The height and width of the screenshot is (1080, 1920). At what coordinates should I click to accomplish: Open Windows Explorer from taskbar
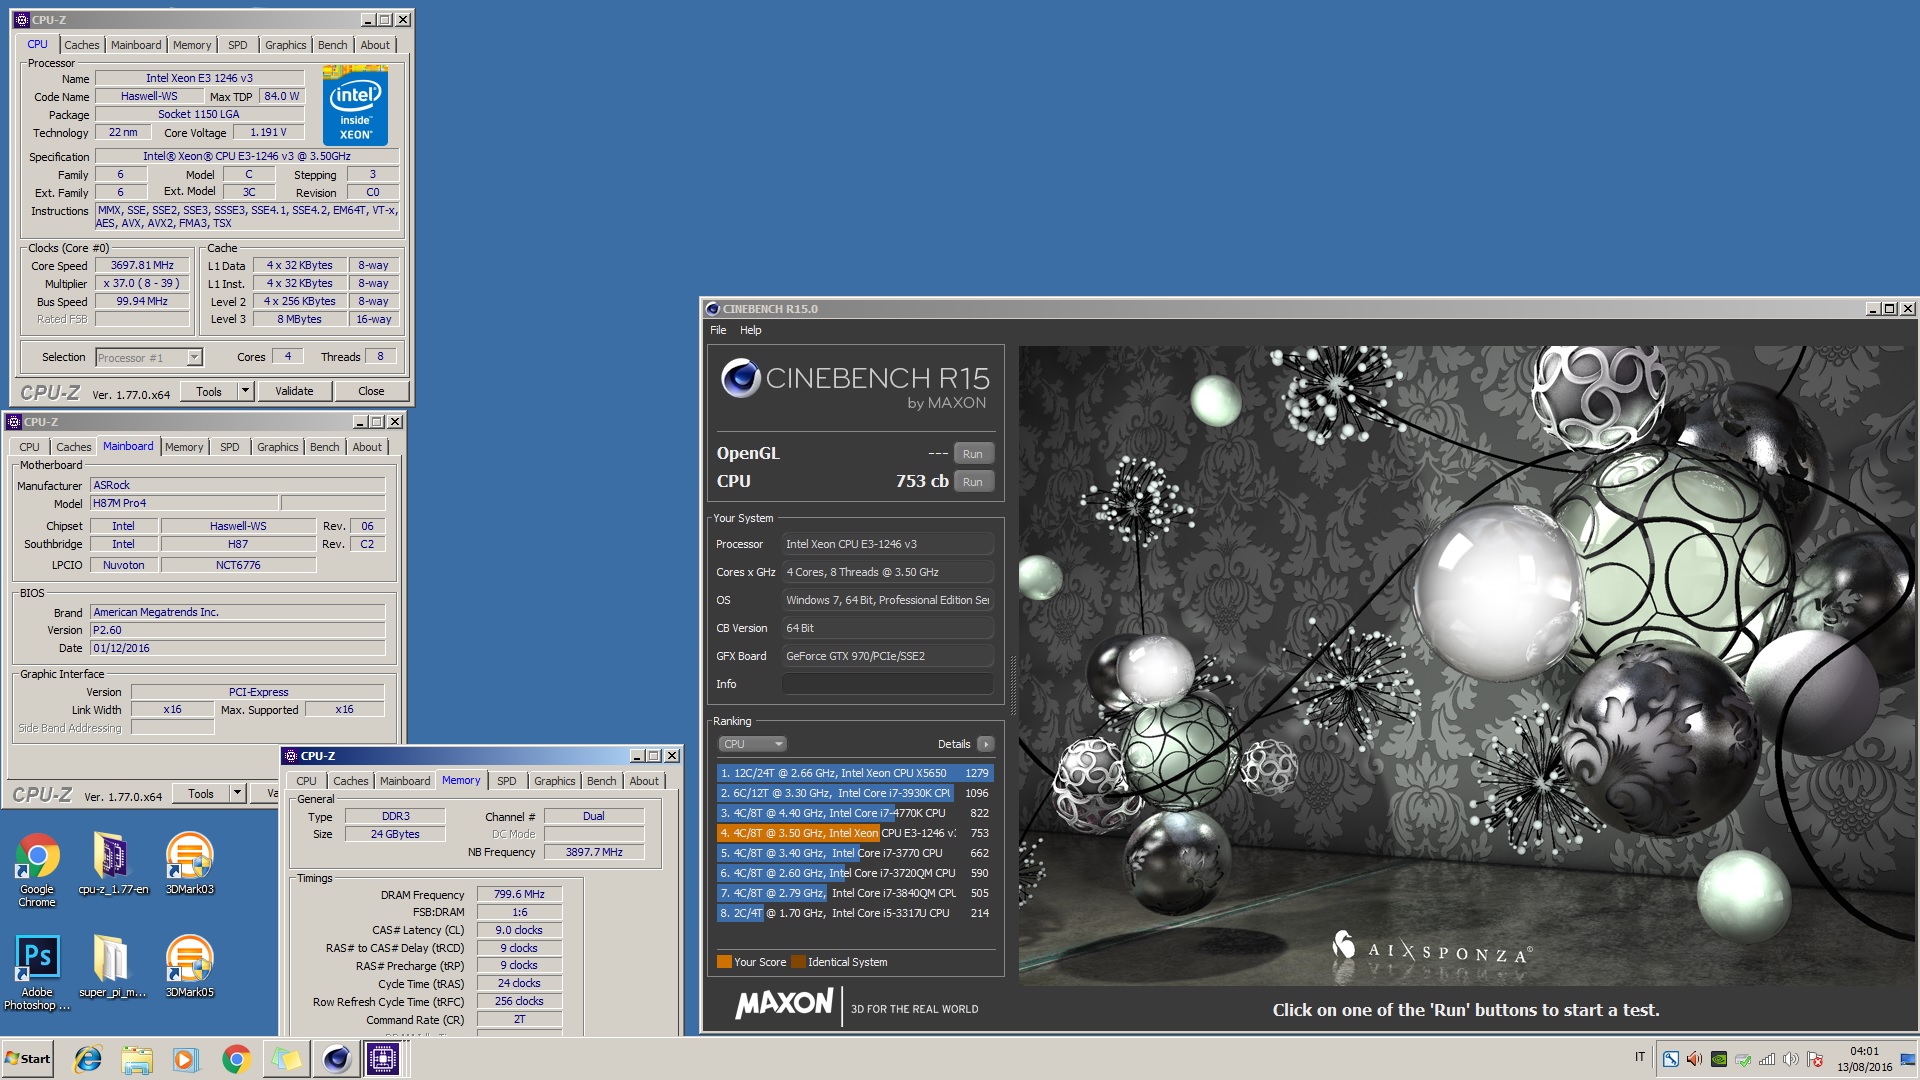(x=137, y=1059)
